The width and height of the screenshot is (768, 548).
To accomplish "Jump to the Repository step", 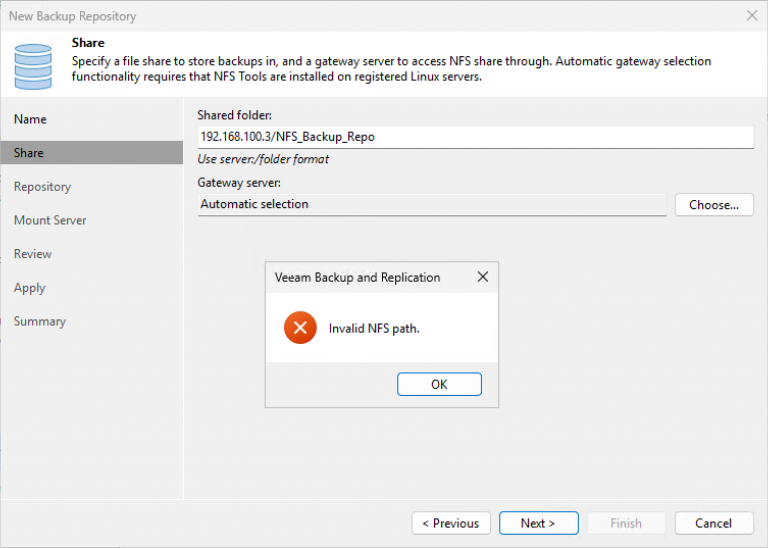I will coord(42,187).
